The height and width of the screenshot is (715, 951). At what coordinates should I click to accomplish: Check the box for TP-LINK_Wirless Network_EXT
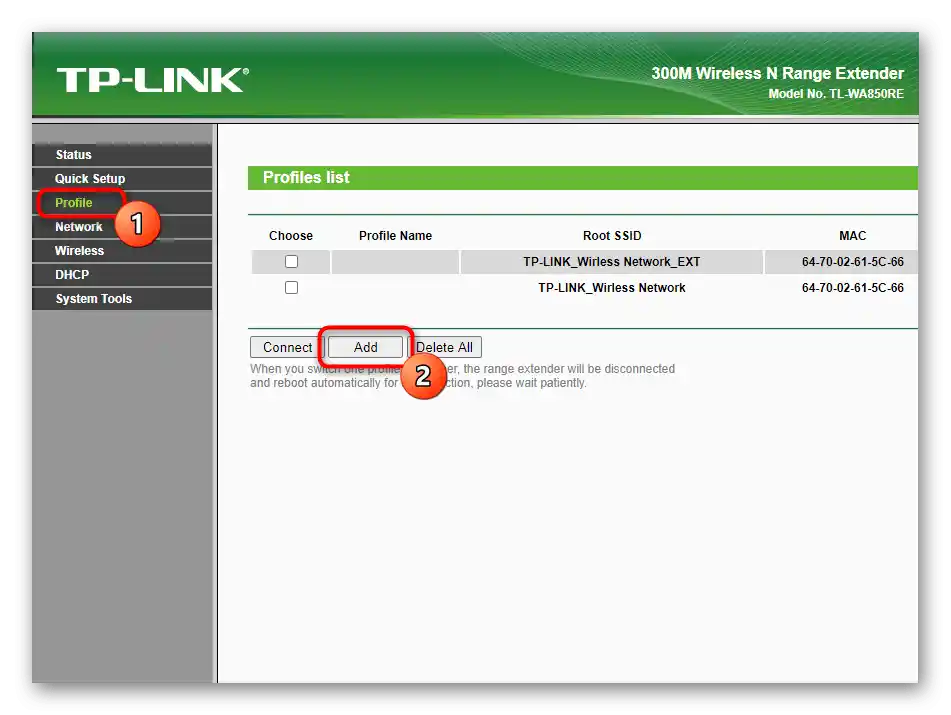click(292, 261)
